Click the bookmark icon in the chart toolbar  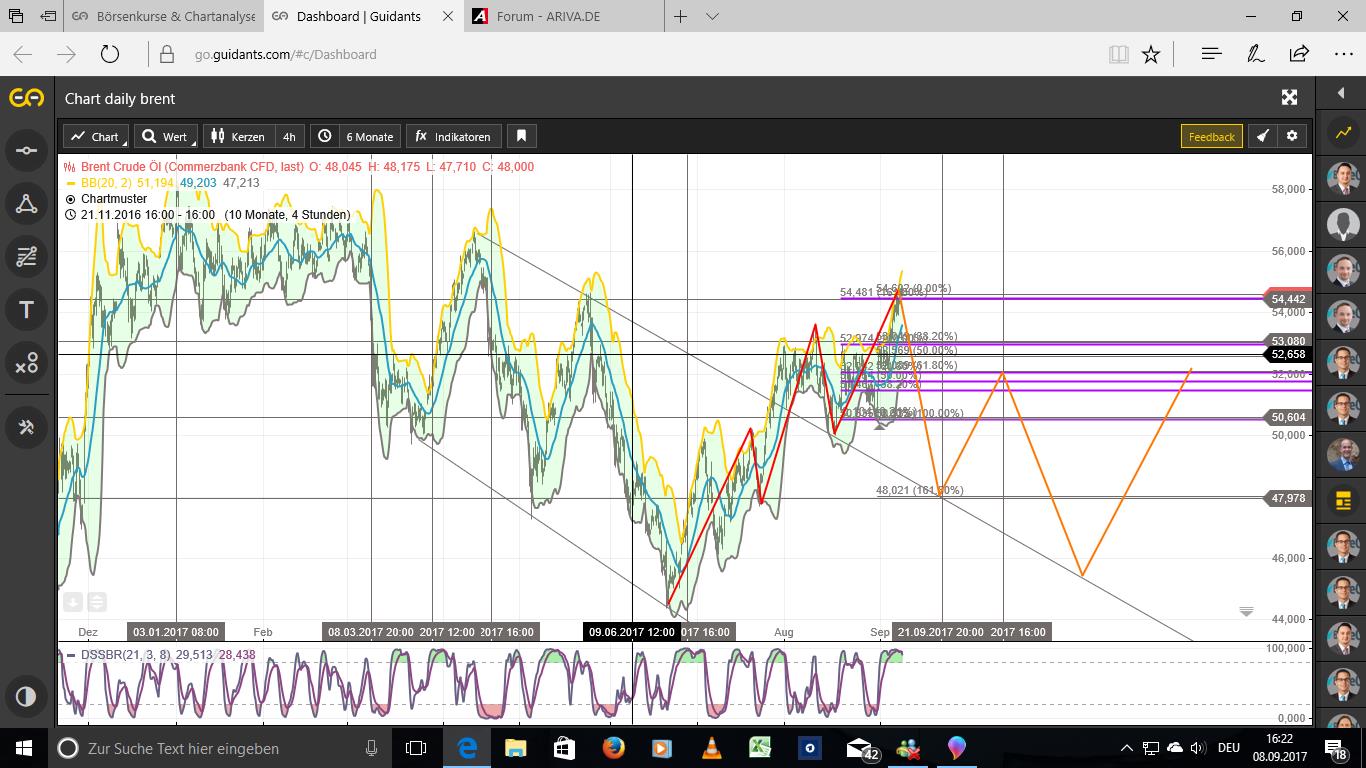[521, 136]
